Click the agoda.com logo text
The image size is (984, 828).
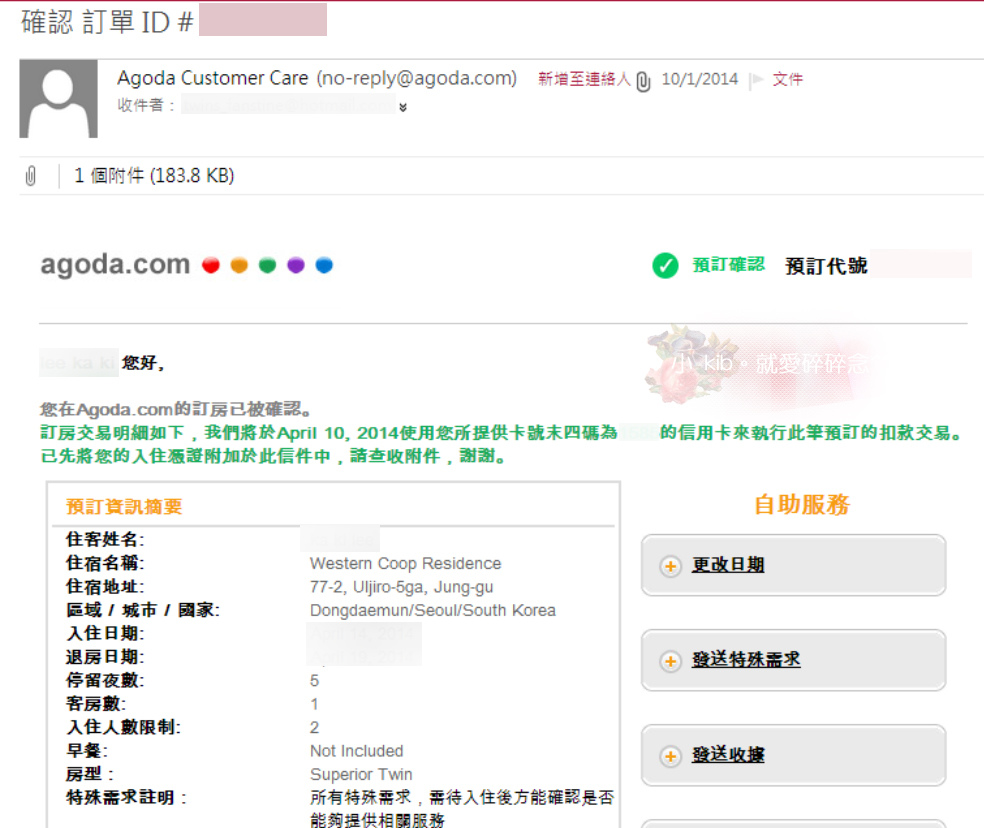point(115,265)
